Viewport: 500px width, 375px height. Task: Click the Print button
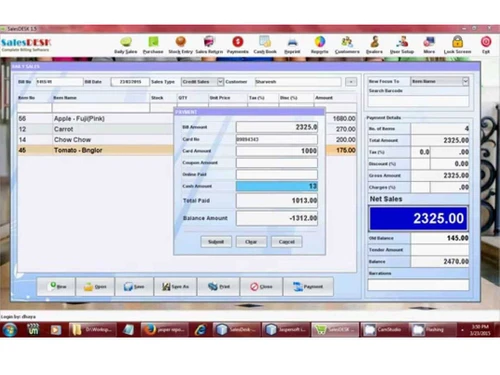(x=218, y=286)
